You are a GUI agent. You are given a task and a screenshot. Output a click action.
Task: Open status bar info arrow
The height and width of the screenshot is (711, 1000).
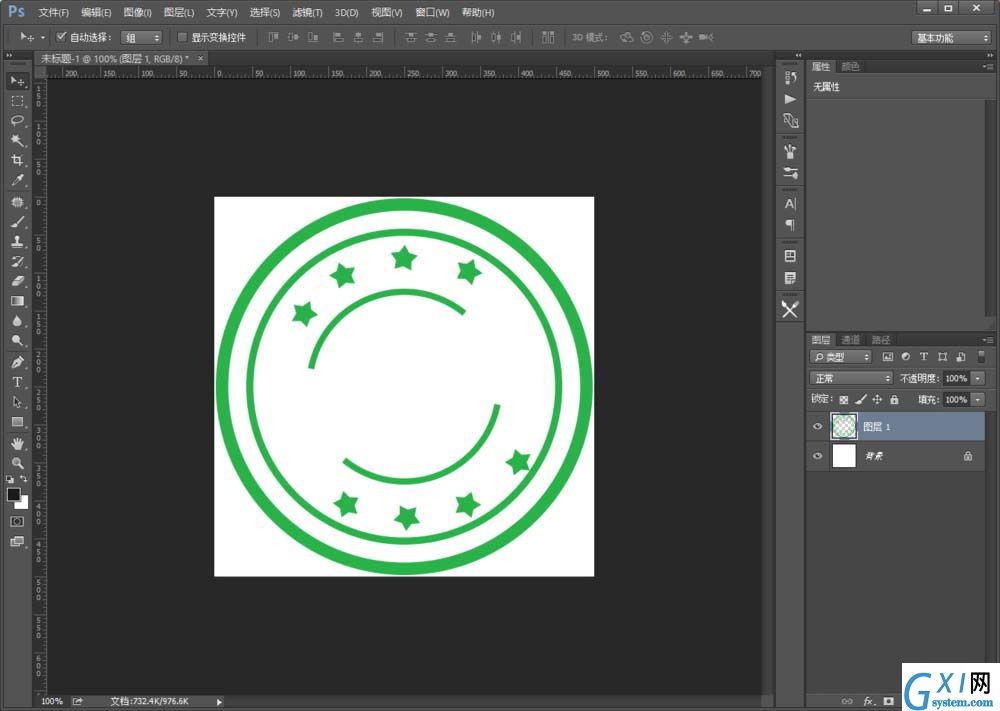pyautogui.click(x=219, y=701)
